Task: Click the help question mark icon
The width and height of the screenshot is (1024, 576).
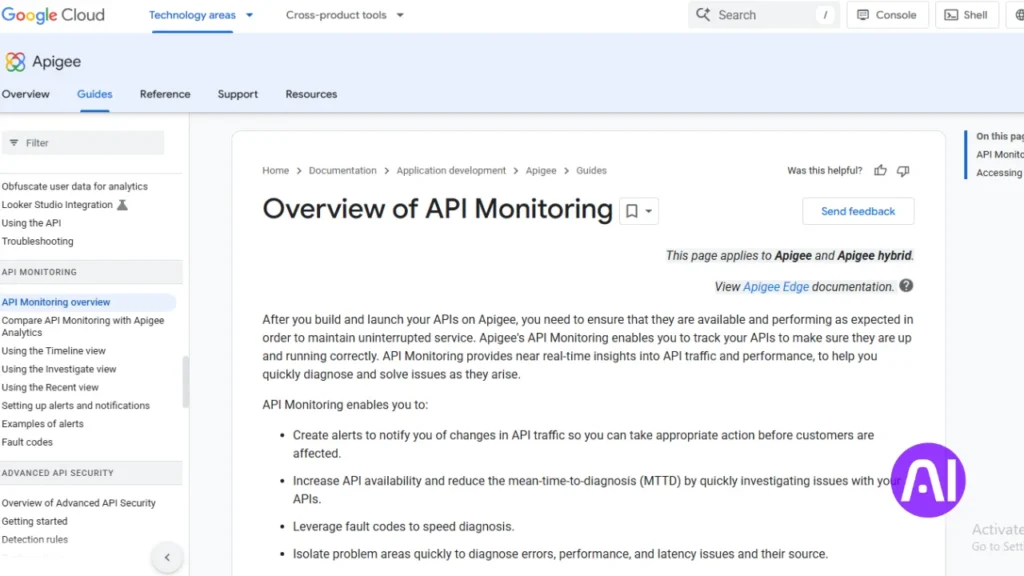Action: pos(906,286)
